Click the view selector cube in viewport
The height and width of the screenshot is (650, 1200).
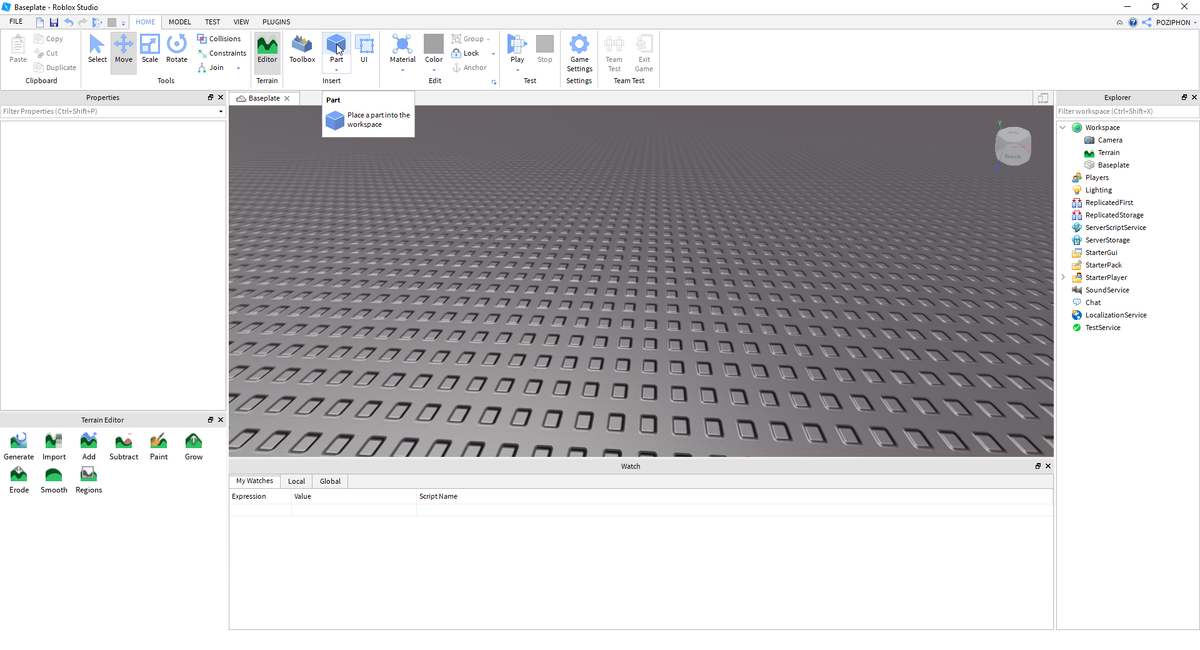coord(1012,147)
